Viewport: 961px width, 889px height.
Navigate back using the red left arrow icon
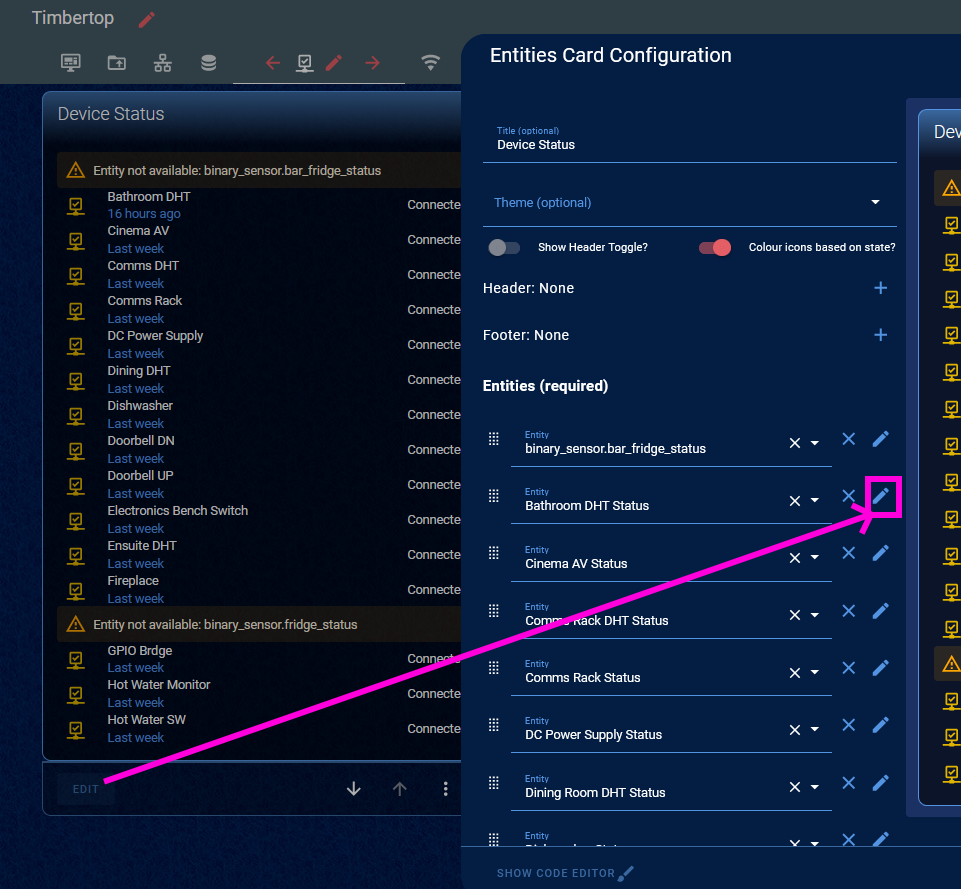[271, 61]
